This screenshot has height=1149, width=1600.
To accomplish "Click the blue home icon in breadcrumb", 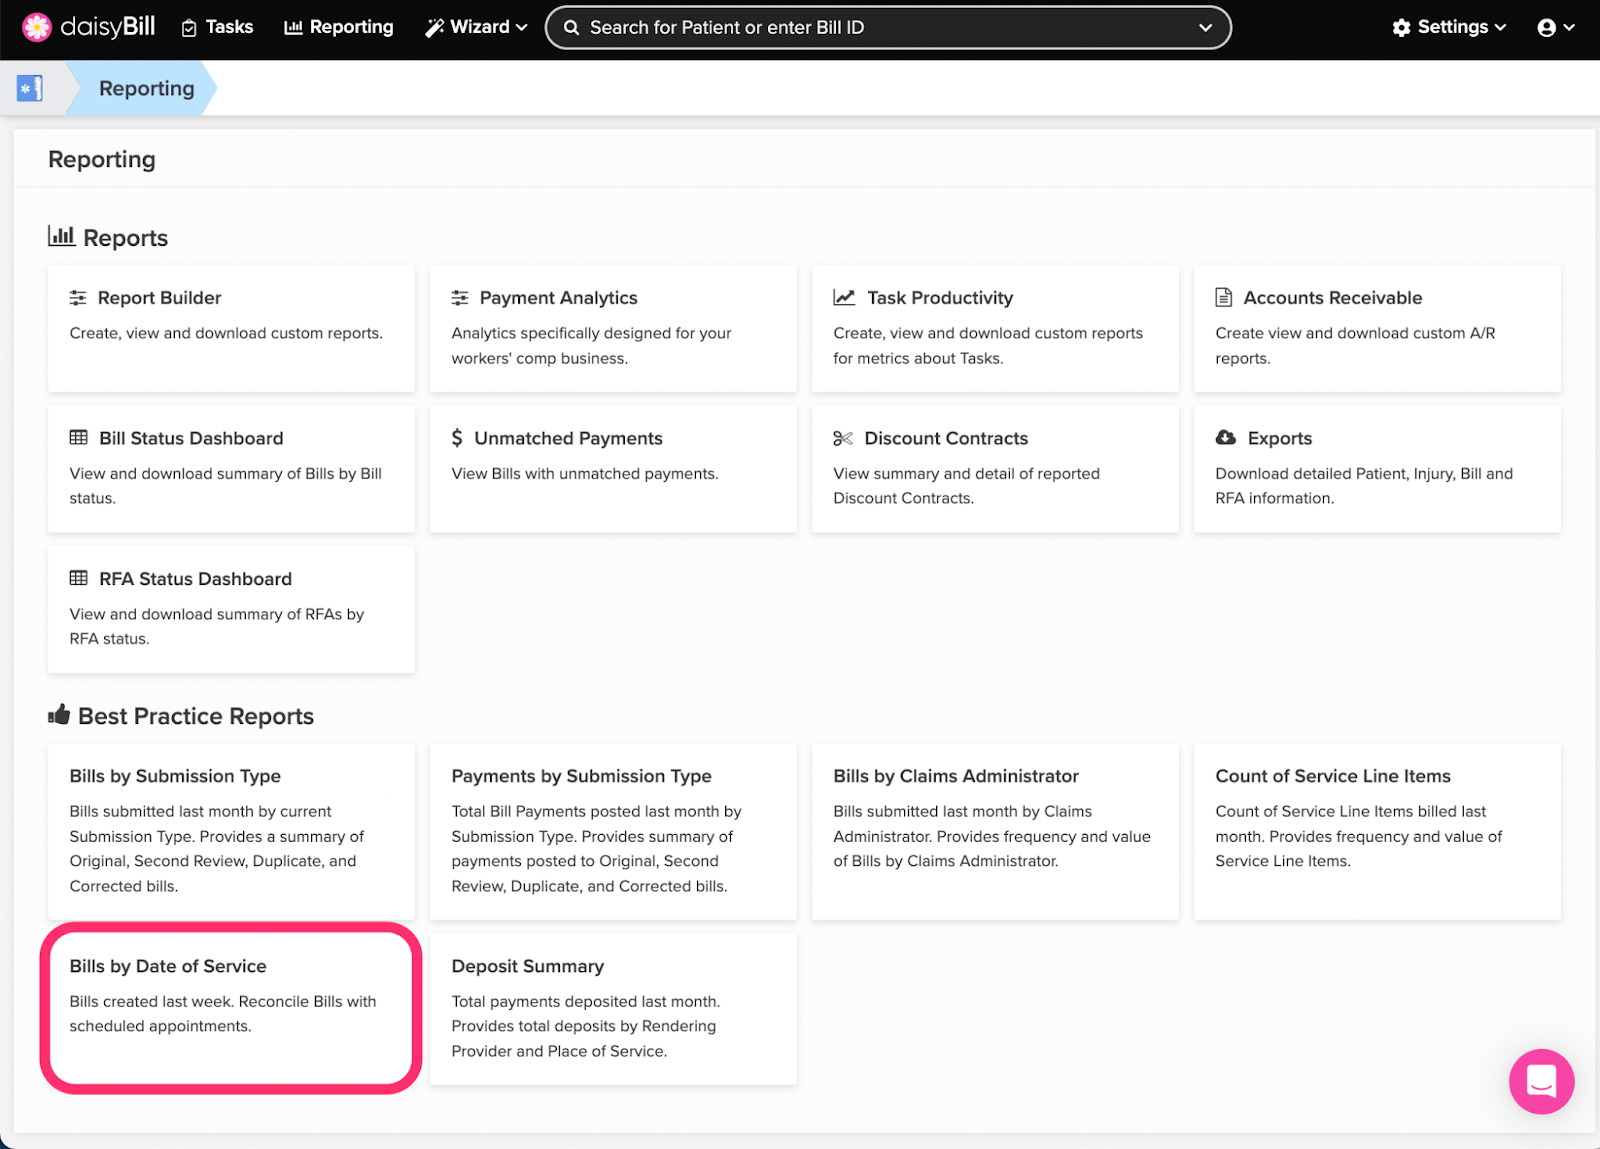I will [x=30, y=88].
